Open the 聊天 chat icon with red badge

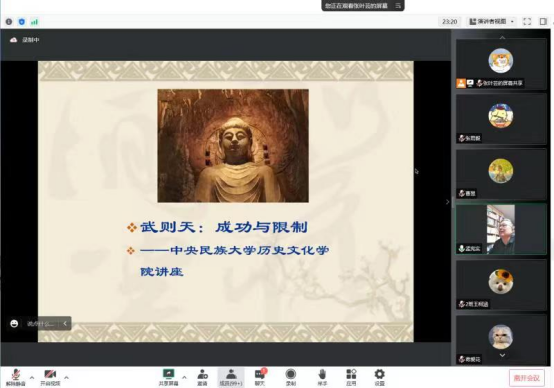click(260, 377)
